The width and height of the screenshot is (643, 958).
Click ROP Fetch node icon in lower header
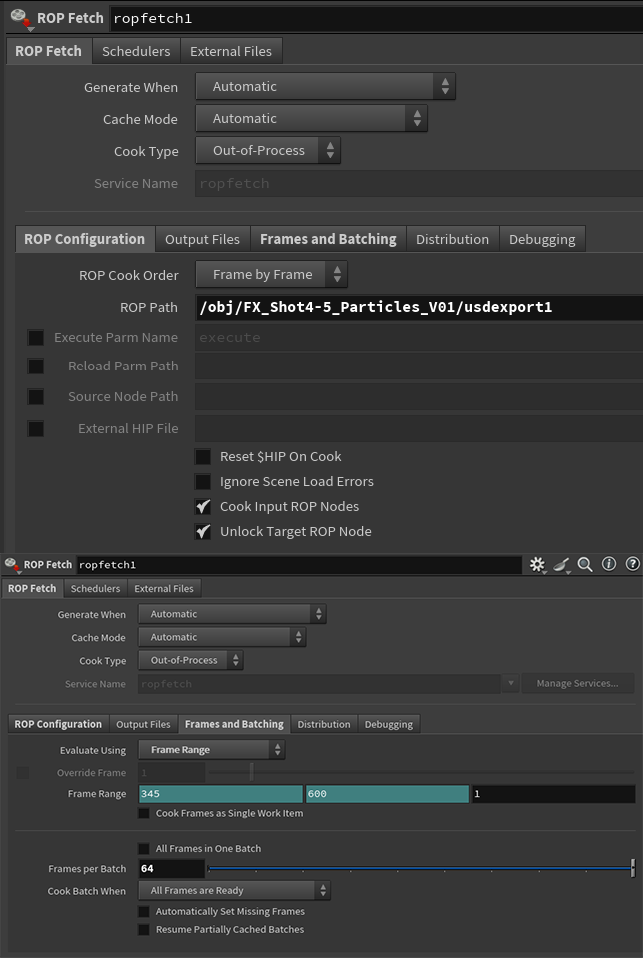click(x=12, y=565)
